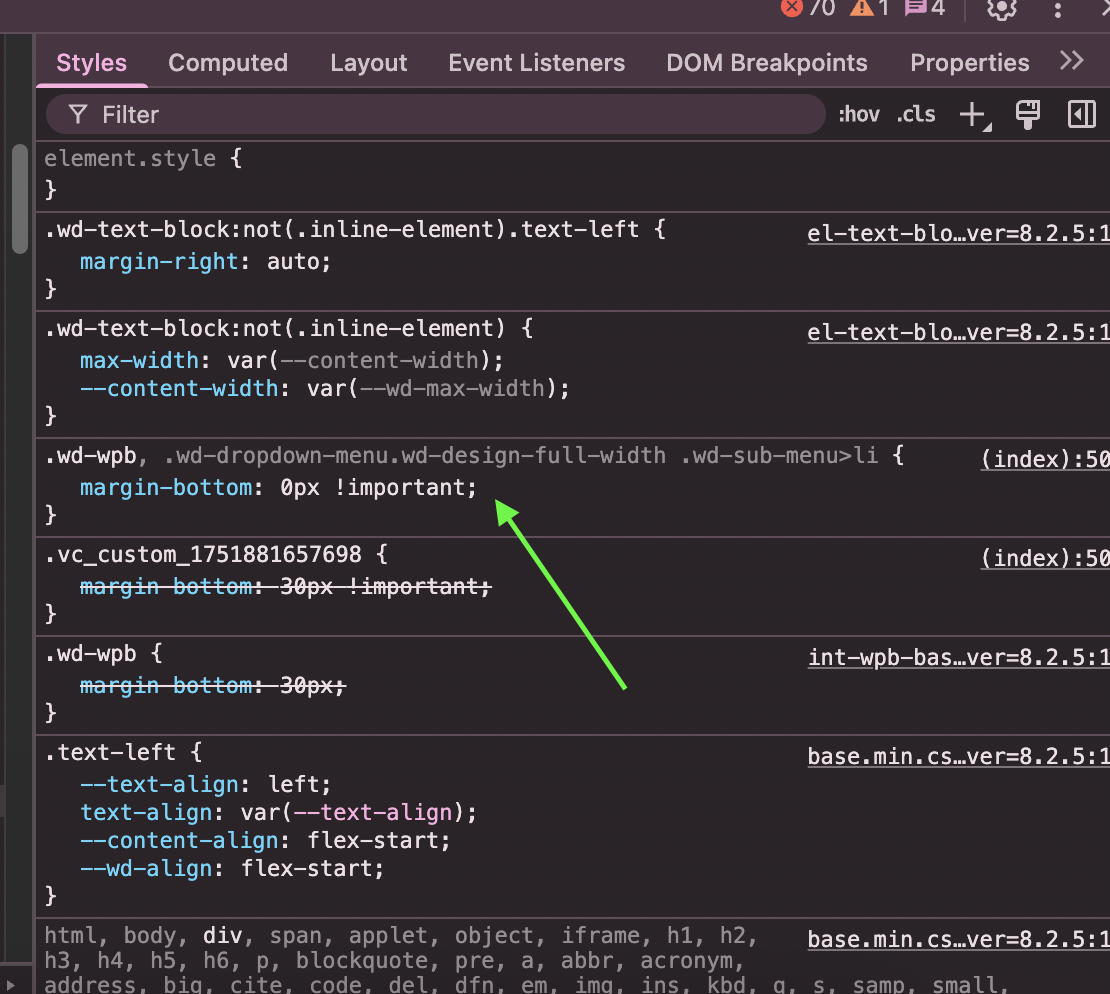Image resolution: width=1110 pixels, height=994 pixels.
Task: Click .wd-text-block:not(.inline-element).text-left selector
Action: [x=342, y=229]
